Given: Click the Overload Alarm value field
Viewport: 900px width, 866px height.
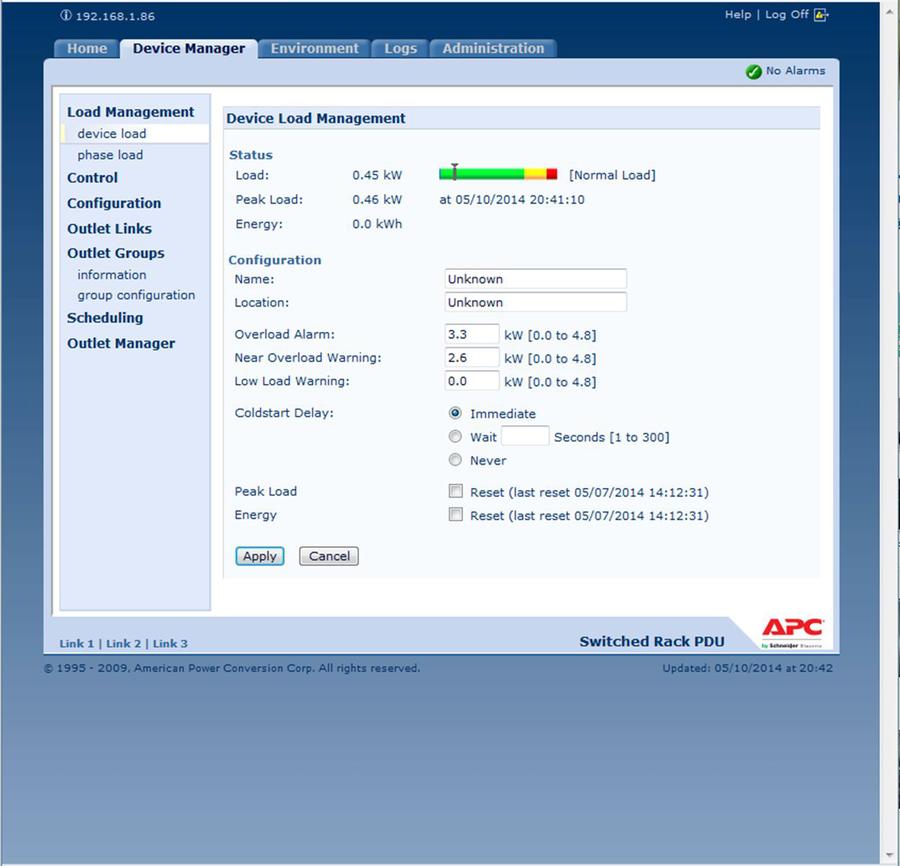Looking at the screenshot, I should click(472, 335).
